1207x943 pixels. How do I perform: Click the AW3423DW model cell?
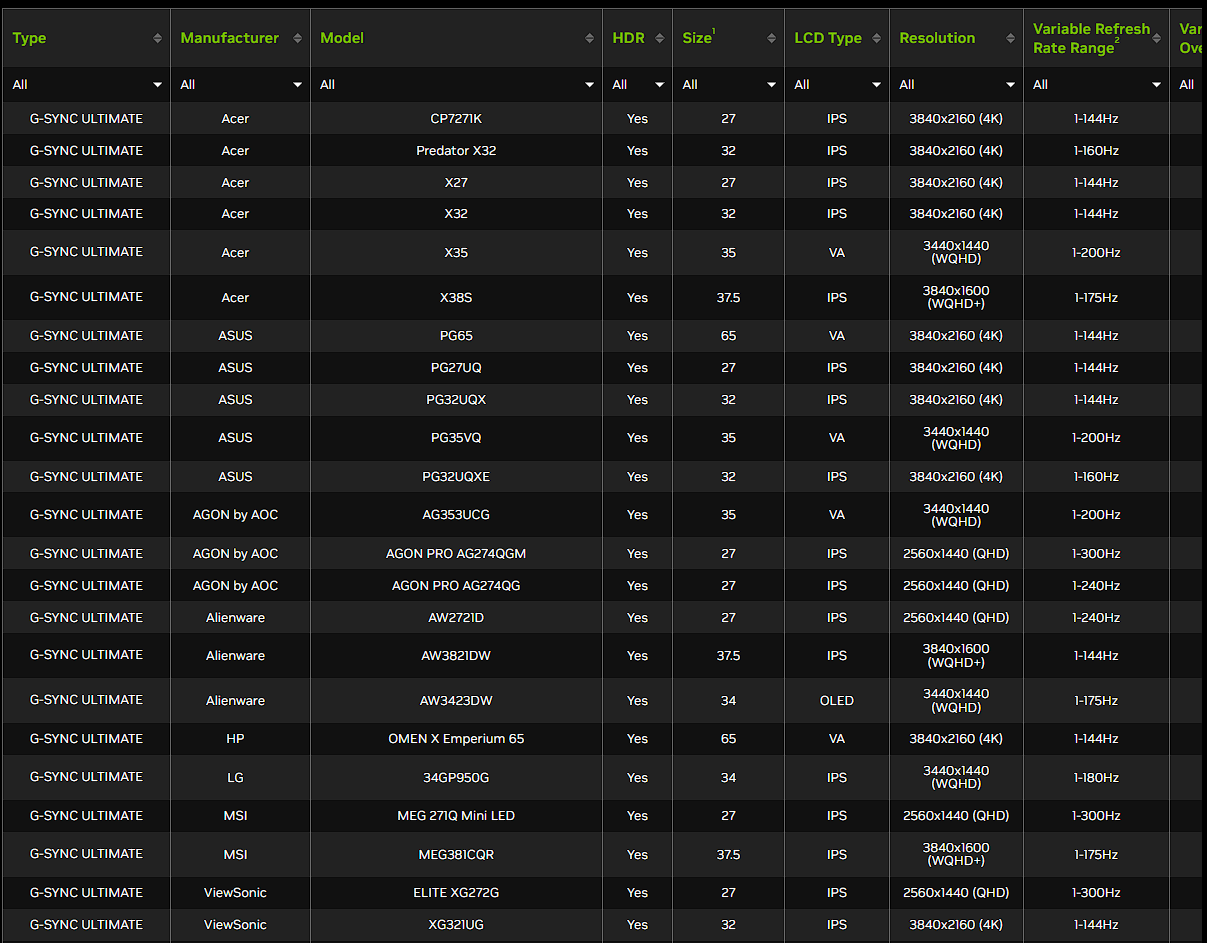click(457, 701)
